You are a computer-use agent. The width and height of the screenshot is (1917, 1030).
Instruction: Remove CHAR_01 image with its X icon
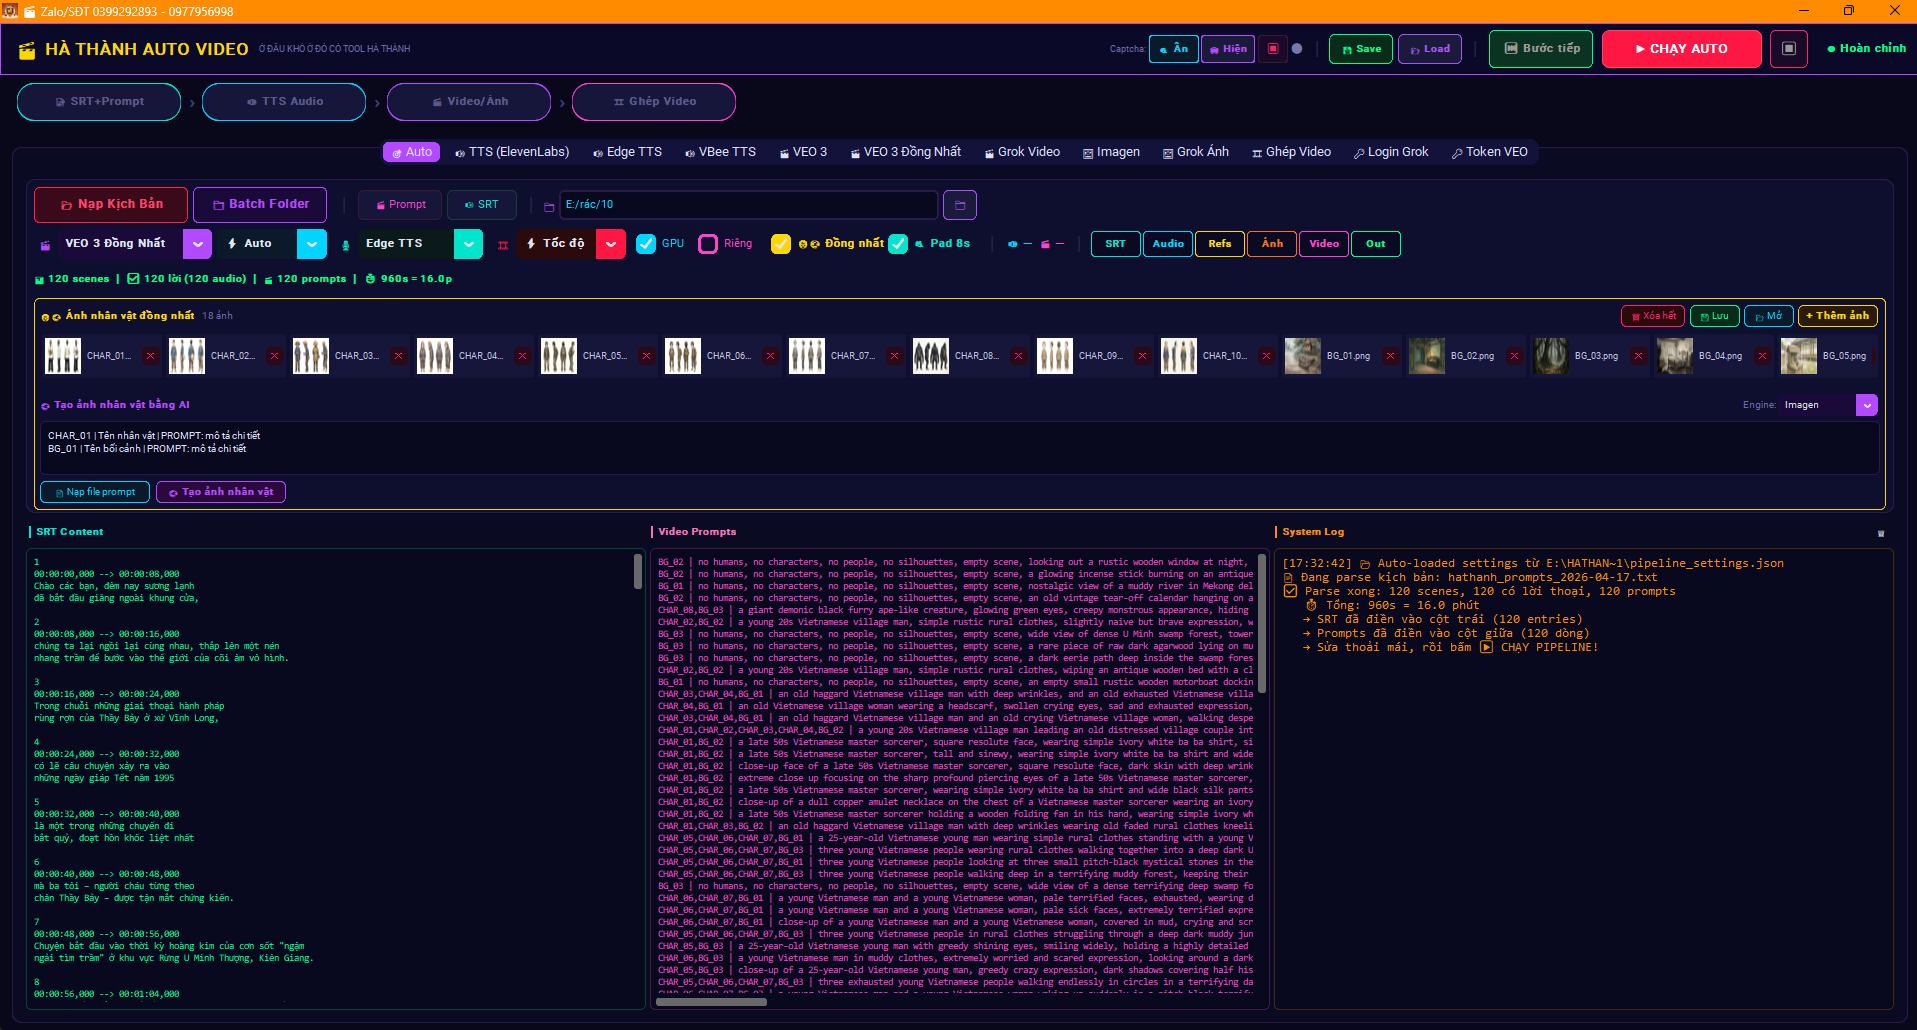coord(150,356)
